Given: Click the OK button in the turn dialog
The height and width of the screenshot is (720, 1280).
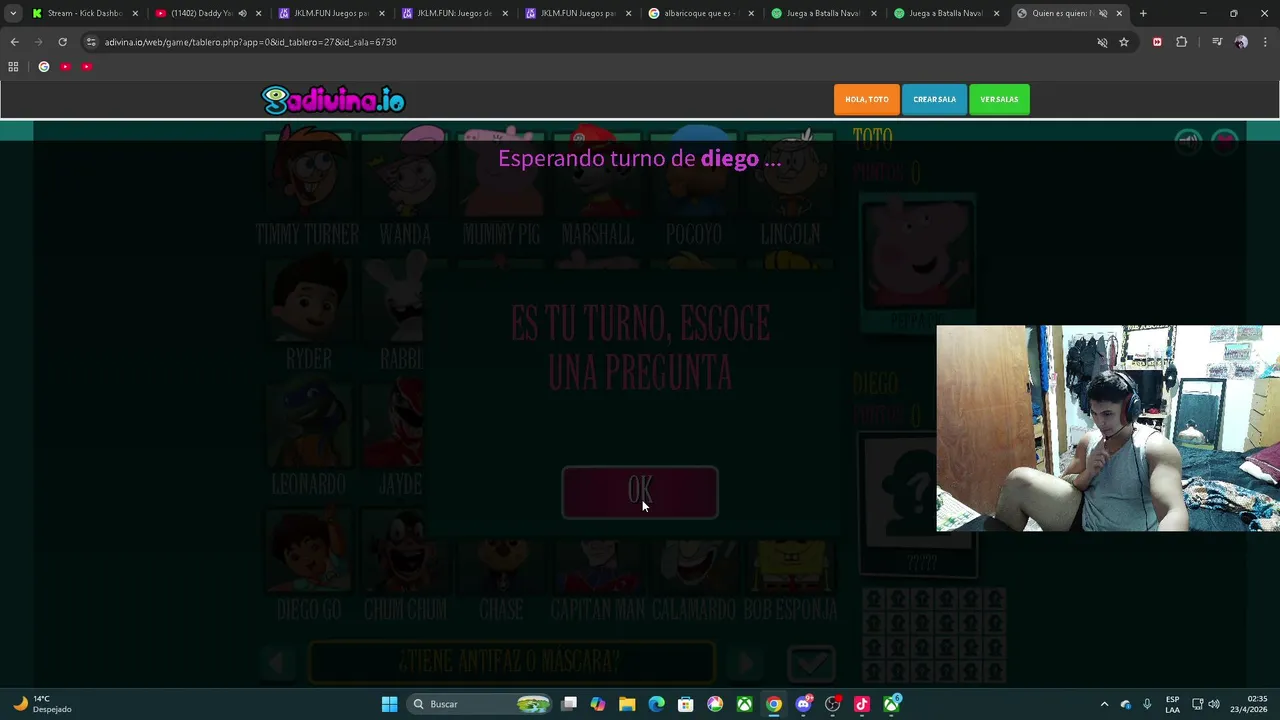Looking at the screenshot, I should pos(640,492).
